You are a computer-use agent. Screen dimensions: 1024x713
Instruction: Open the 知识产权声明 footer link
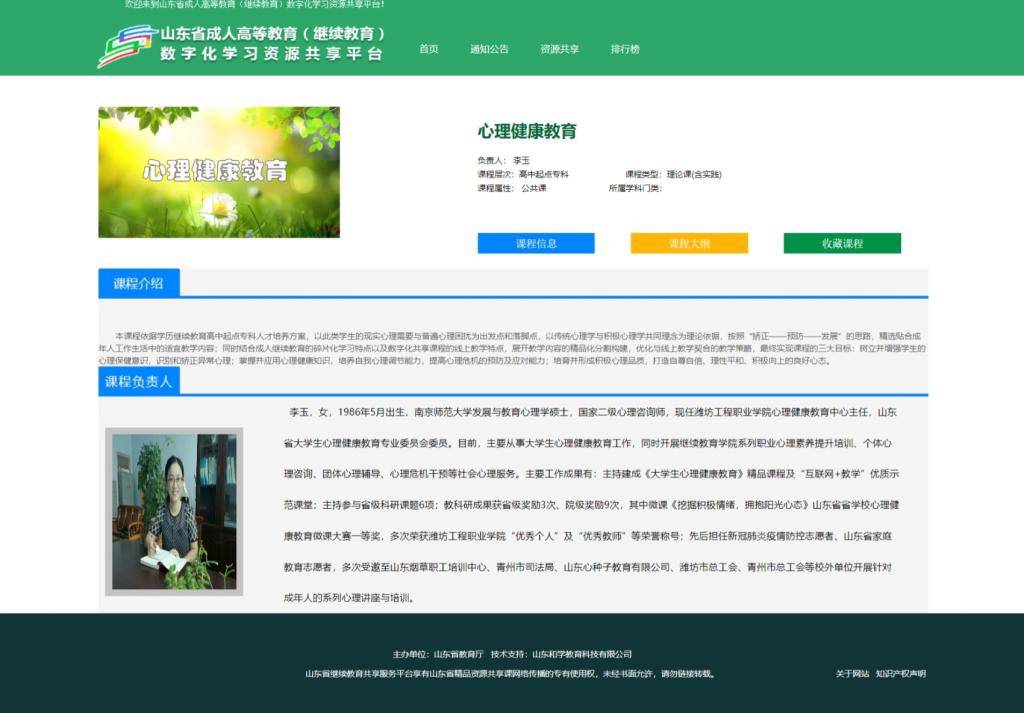click(901, 674)
